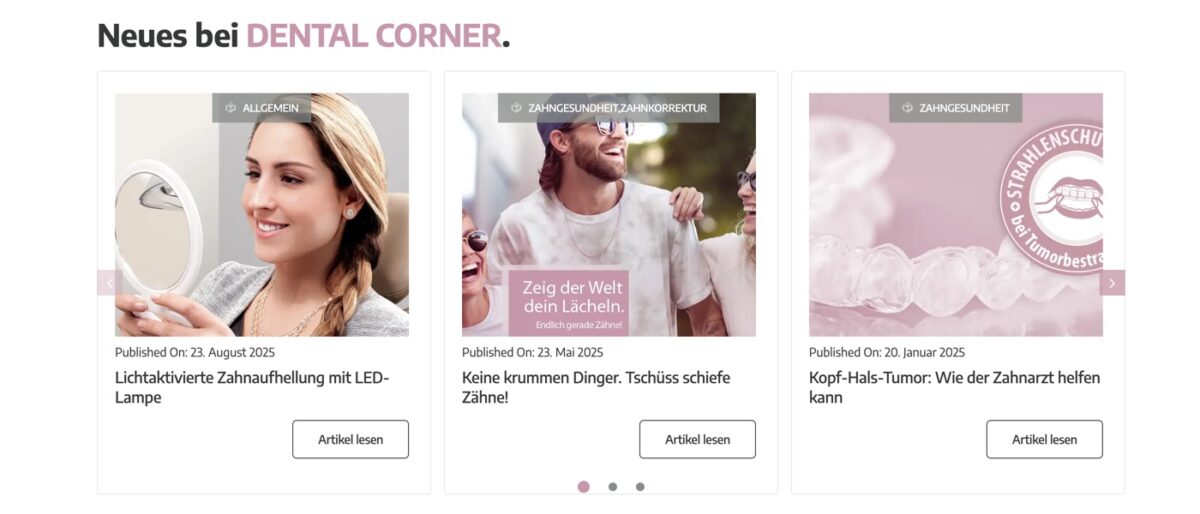Click the previous slide arrow
Viewport: 1200px width, 514px height.
(x=109, y=283)
